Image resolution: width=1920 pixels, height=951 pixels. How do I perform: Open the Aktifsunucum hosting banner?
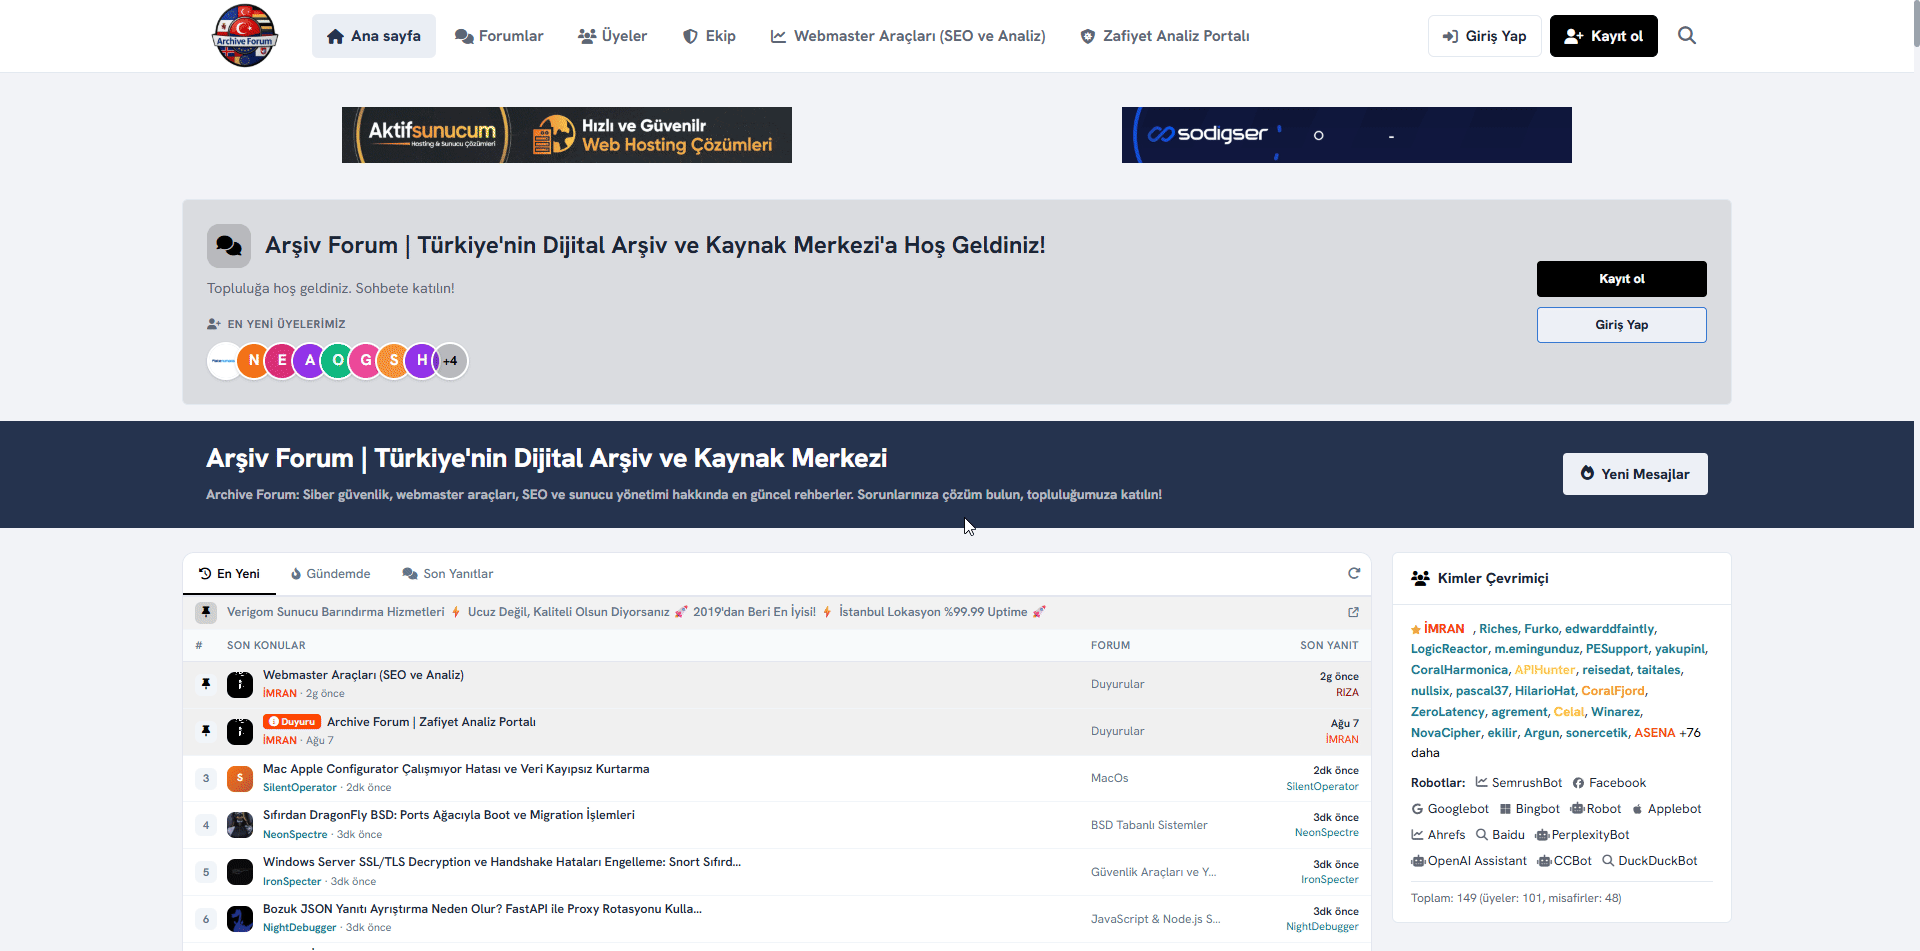tap(567, 135)
